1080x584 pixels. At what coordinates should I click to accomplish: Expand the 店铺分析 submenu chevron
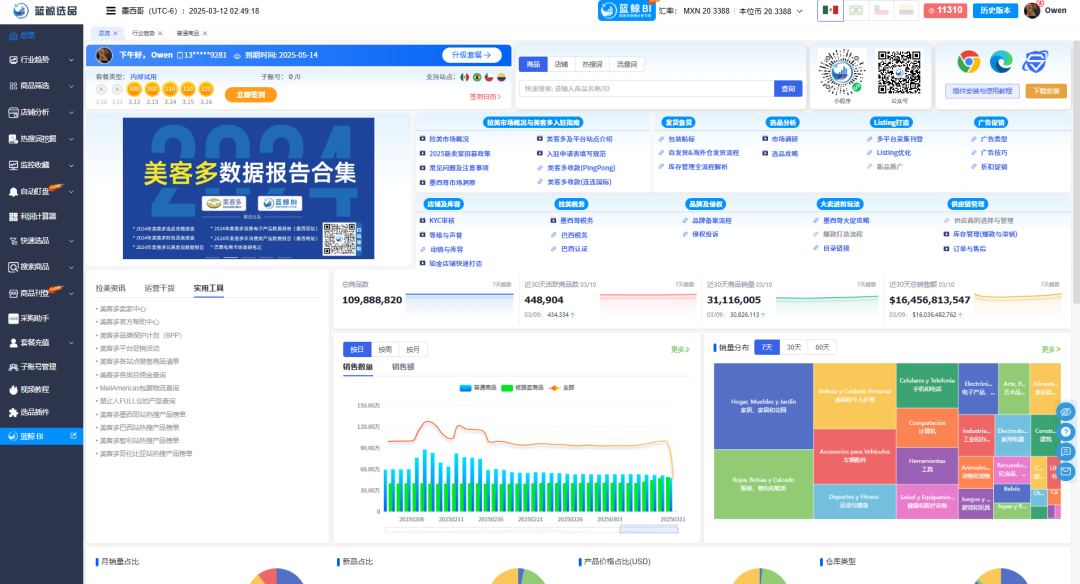(71, 112)
